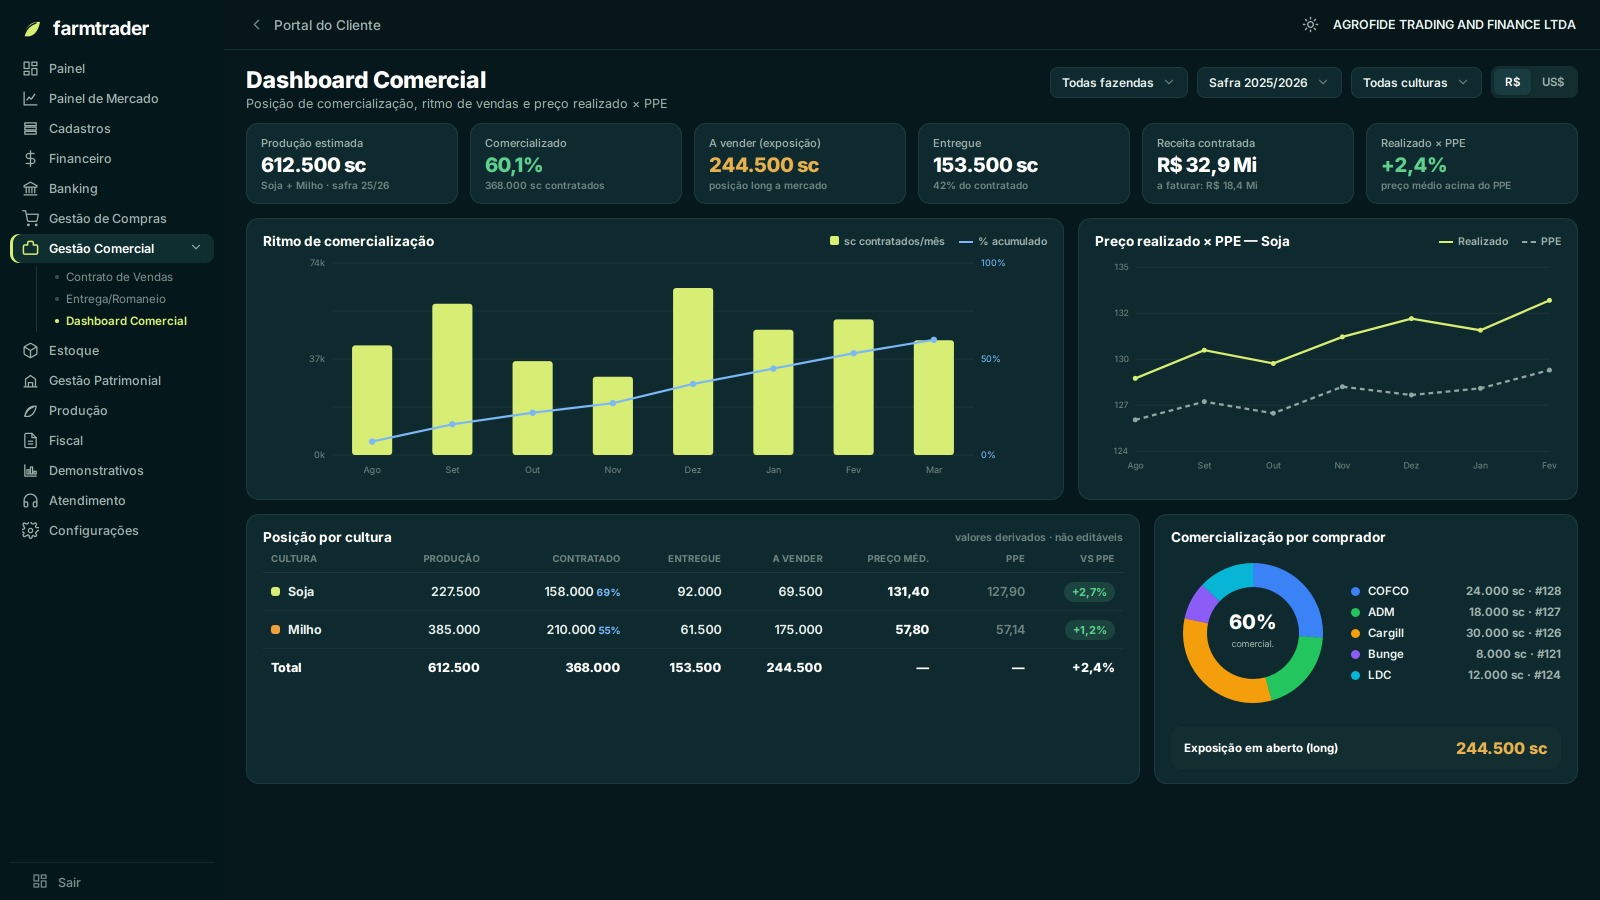Click the Fiscal document icon
The image size is (1600, 900).
point(30,441)
